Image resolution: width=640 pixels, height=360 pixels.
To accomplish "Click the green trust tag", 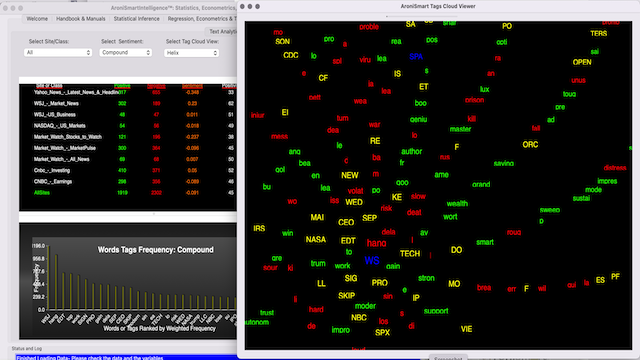I will pos(267,313).
